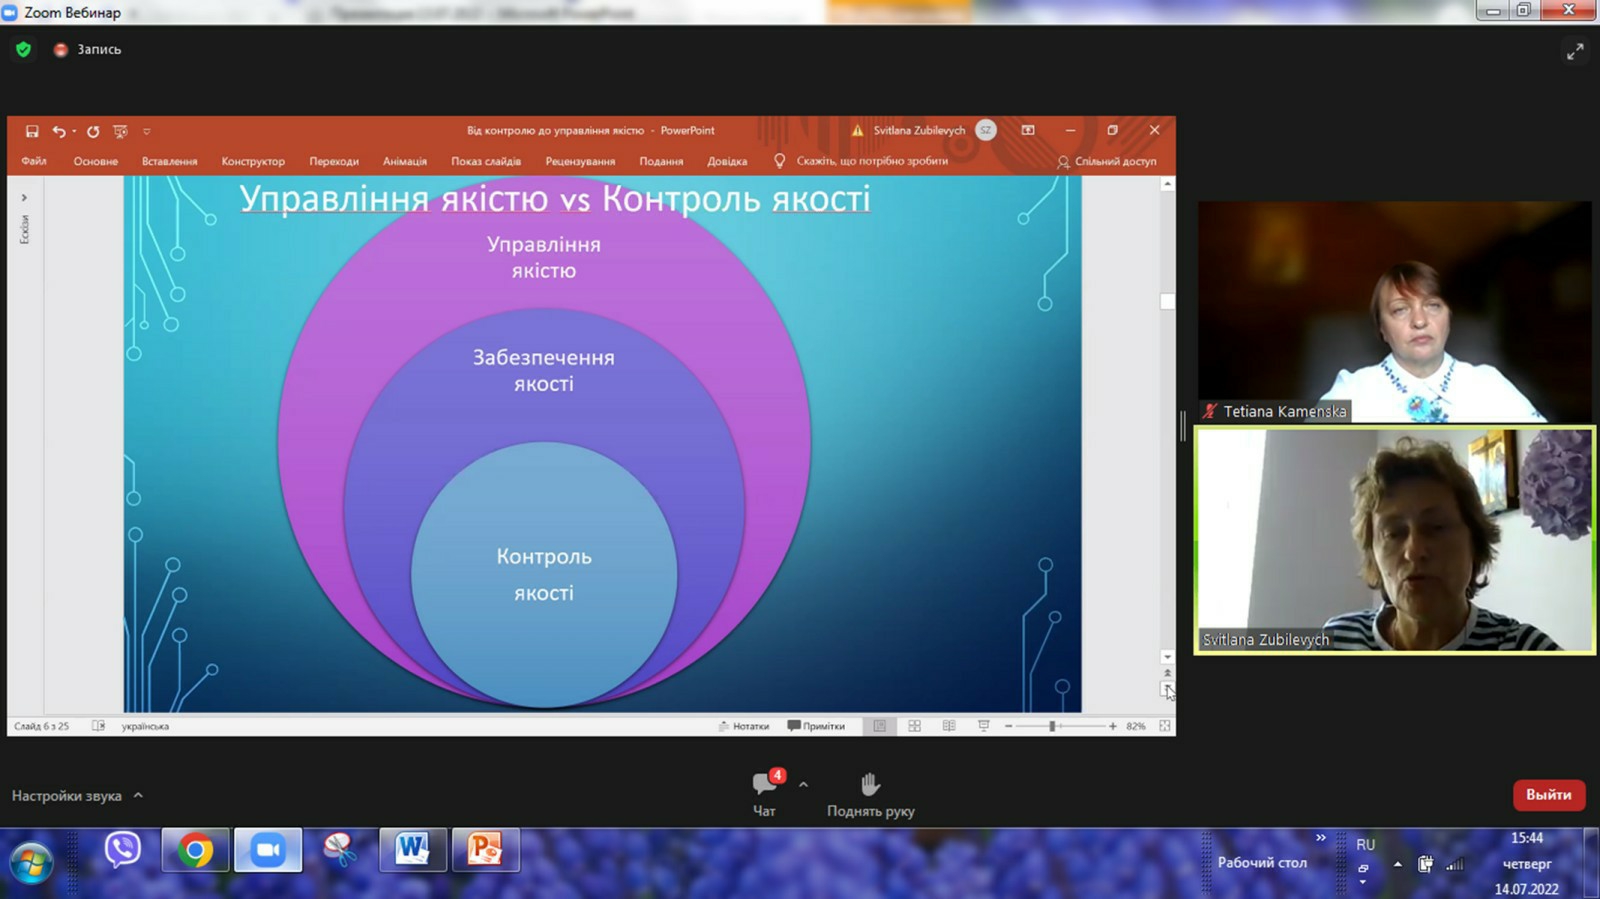The height and width of the screenshot is (899, 1600).
Task: Show hidden system tray icons
Action: coord(1397,864)
